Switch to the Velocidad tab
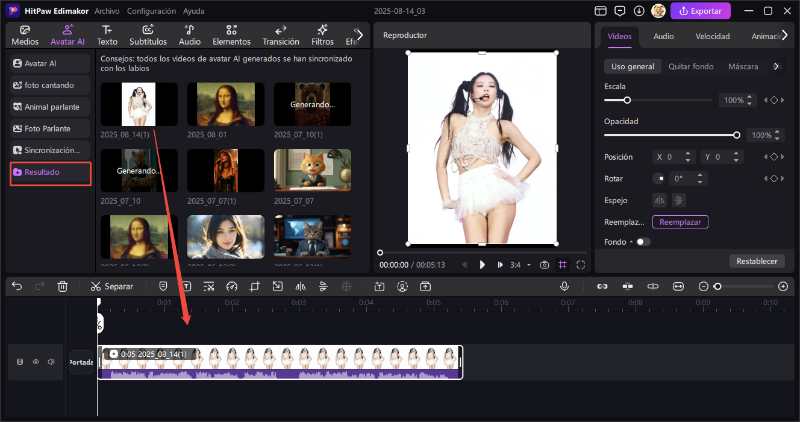800x422 pixels. (x=713, y=36)
